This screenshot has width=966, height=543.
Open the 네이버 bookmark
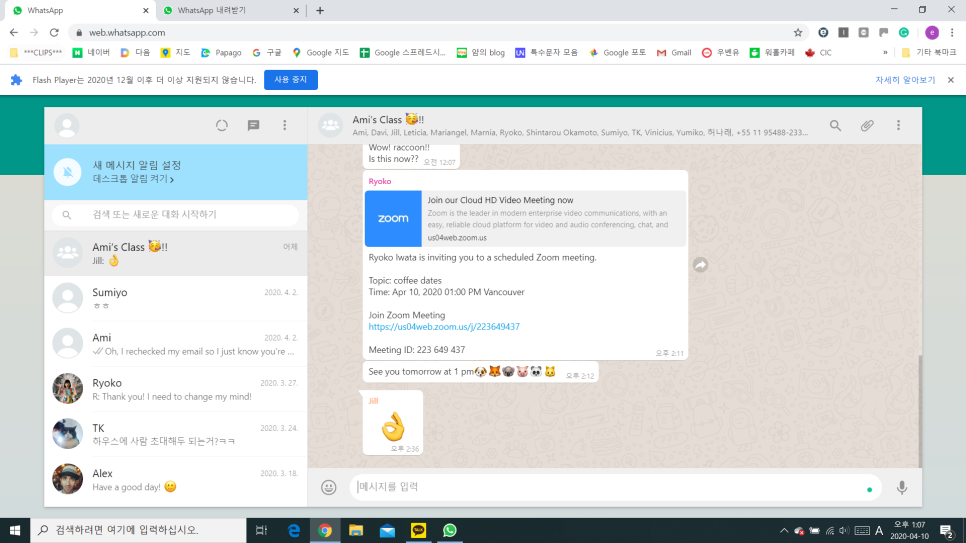(x=91, y=53)
